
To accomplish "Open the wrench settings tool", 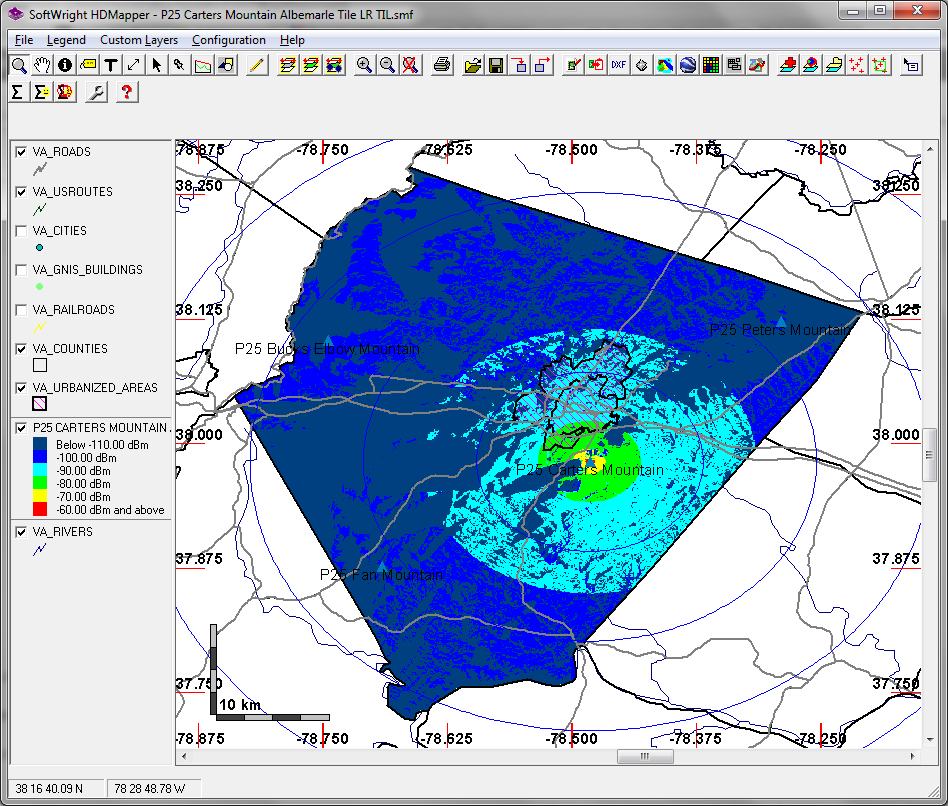I will [x=96, y=92].
